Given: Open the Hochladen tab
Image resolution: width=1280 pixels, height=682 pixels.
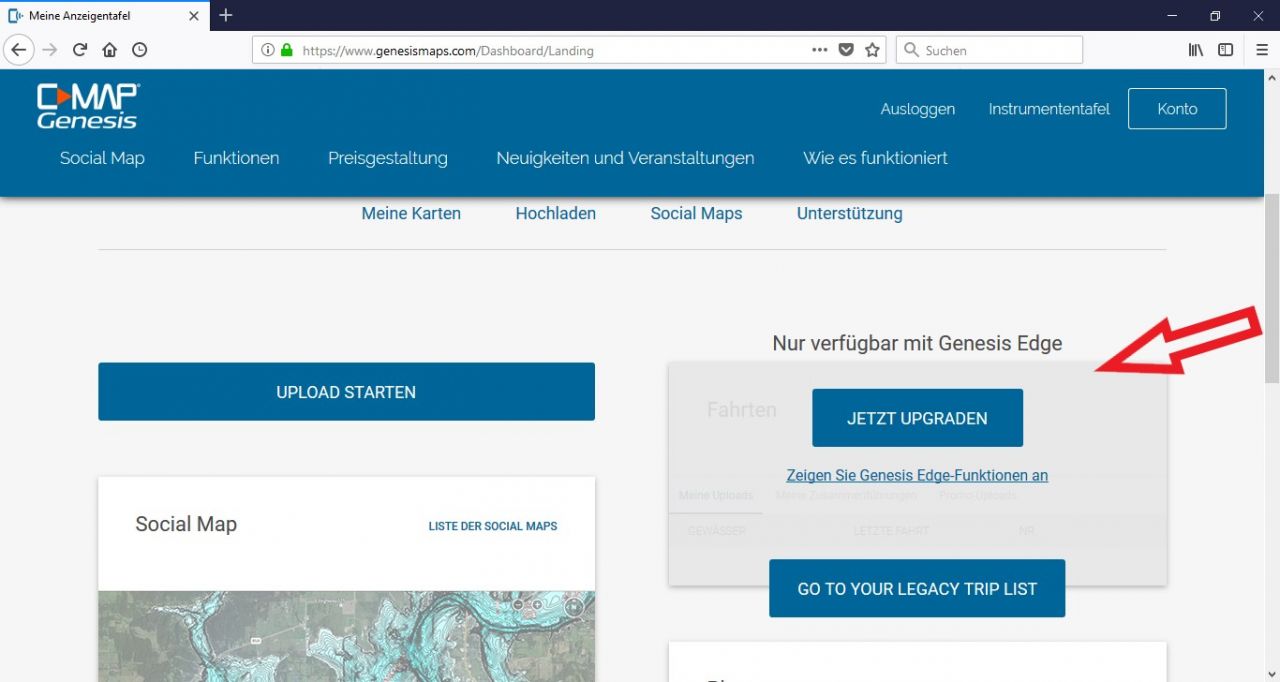Looking at the screenshot, I should pyautogui.click(x=555, y=213).
